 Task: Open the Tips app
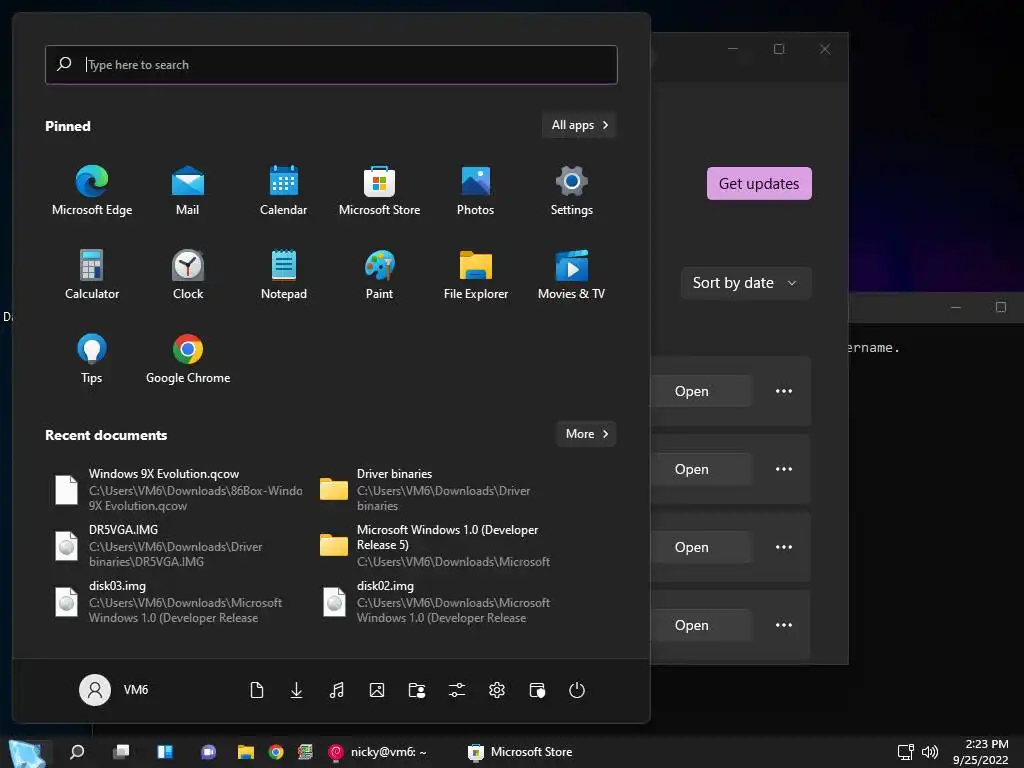click(91, 359)
